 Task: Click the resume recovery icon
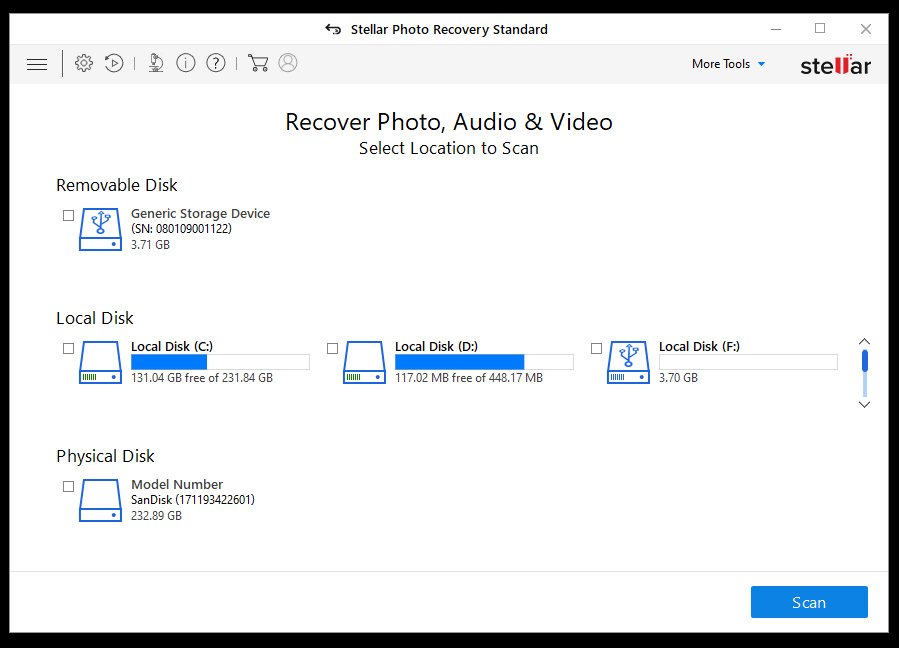[x=114, y=64]
